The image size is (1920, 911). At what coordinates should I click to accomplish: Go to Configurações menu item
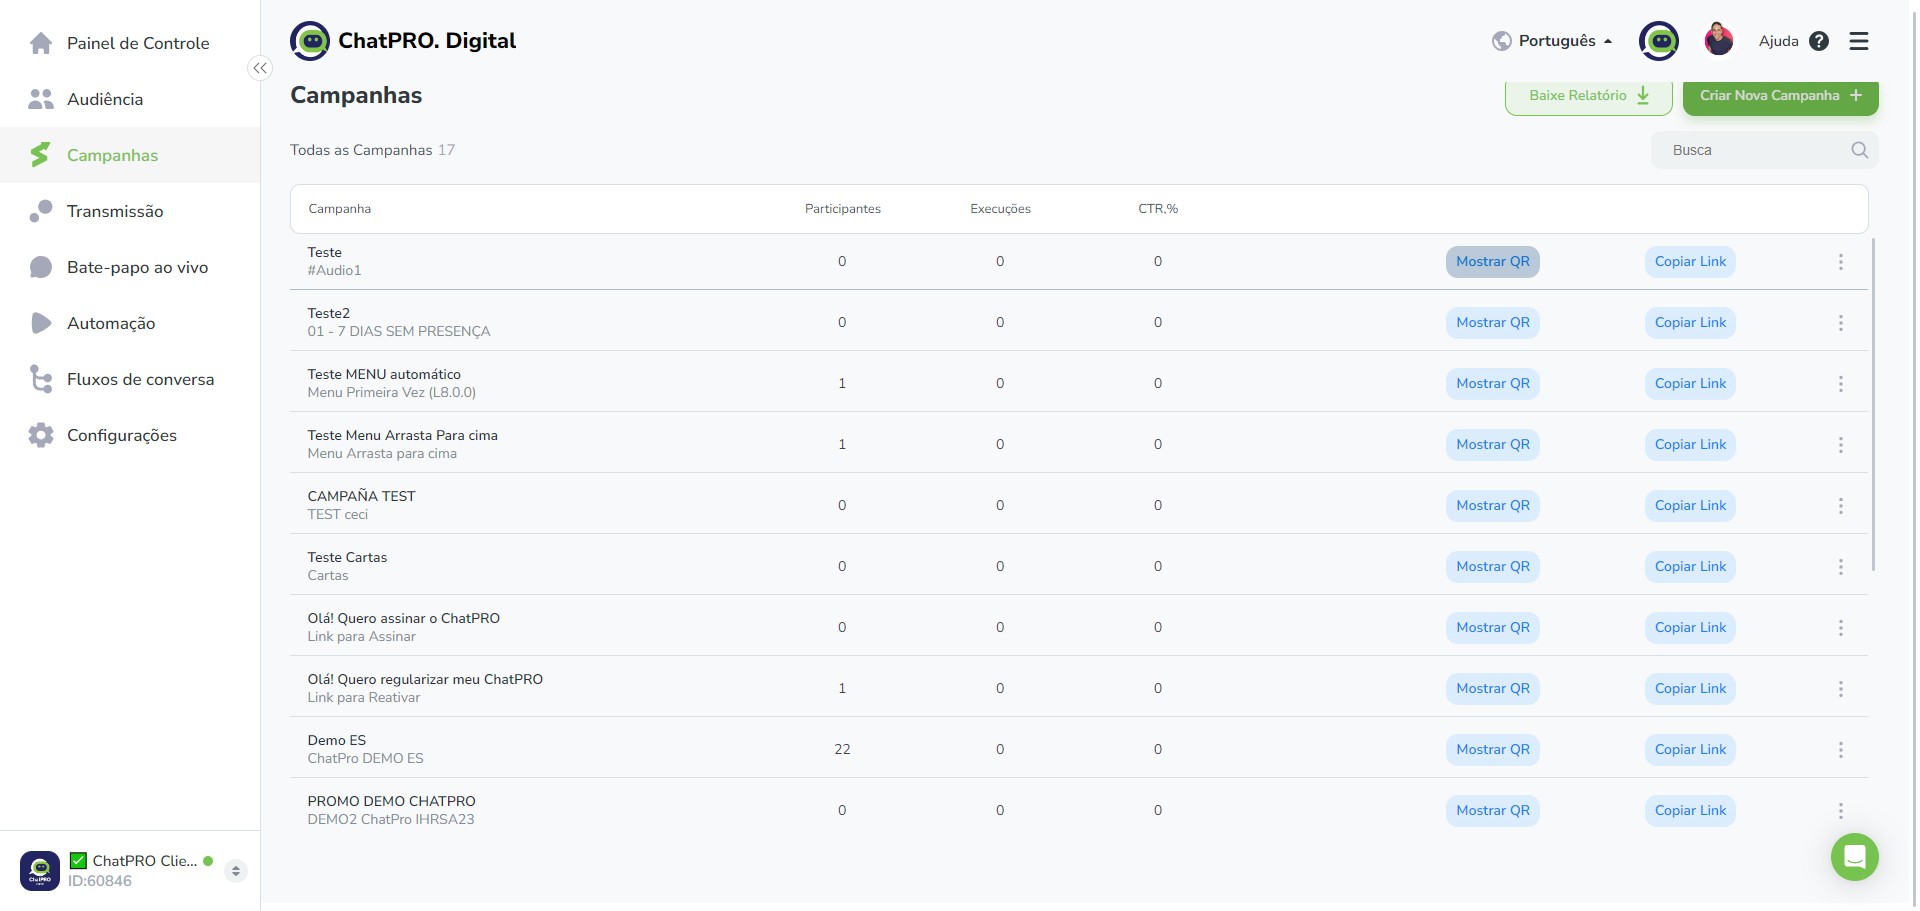point(130,435)
